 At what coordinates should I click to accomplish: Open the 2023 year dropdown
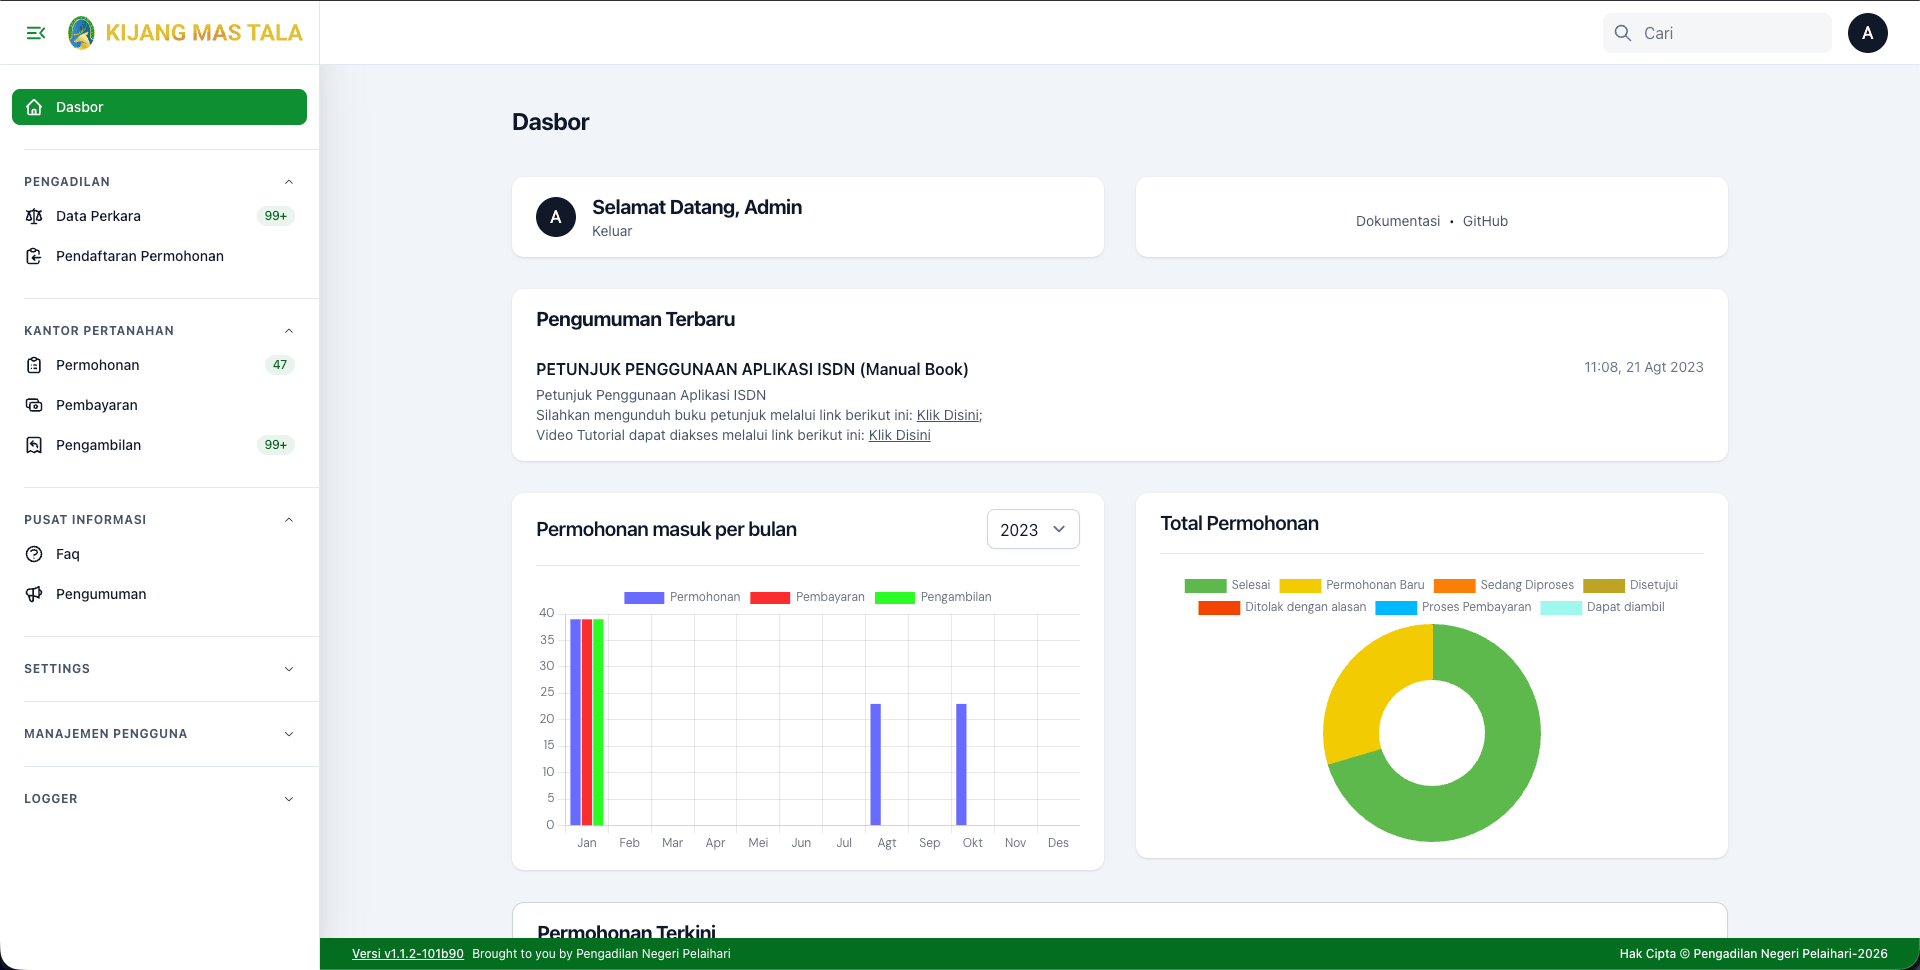tap(1033, 529)
